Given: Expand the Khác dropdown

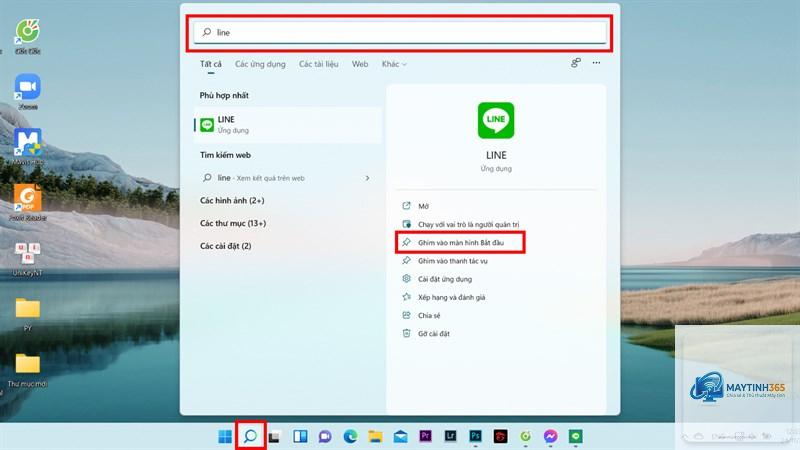Looking at the screenshot, I should (x=394, y=64).
